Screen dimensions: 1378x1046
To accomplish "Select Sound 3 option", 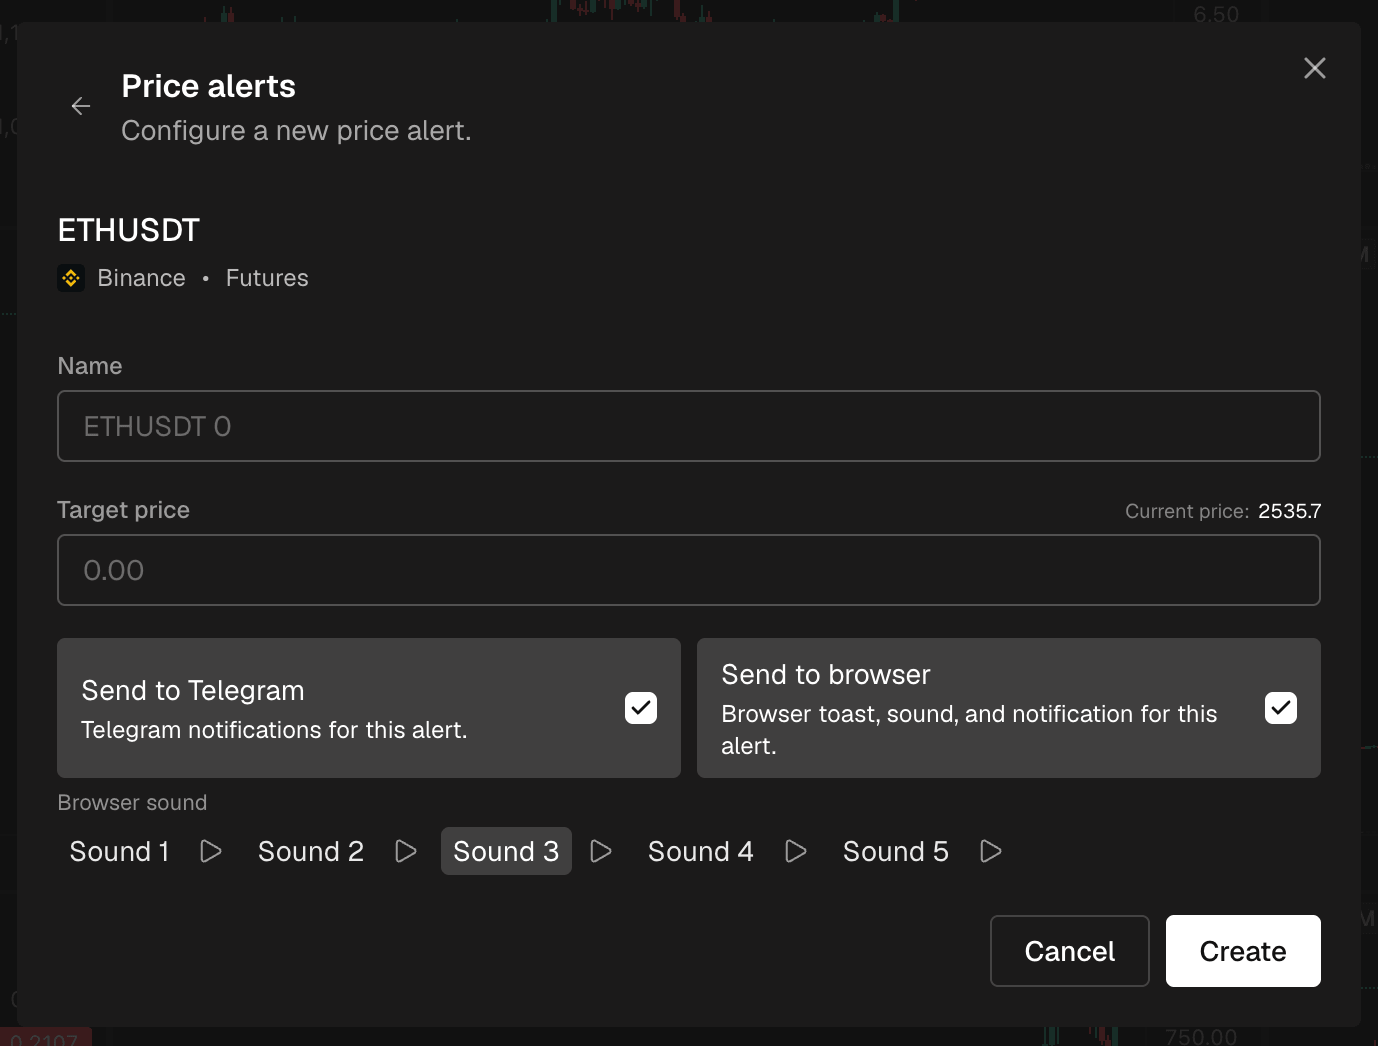I will (506, 851).
